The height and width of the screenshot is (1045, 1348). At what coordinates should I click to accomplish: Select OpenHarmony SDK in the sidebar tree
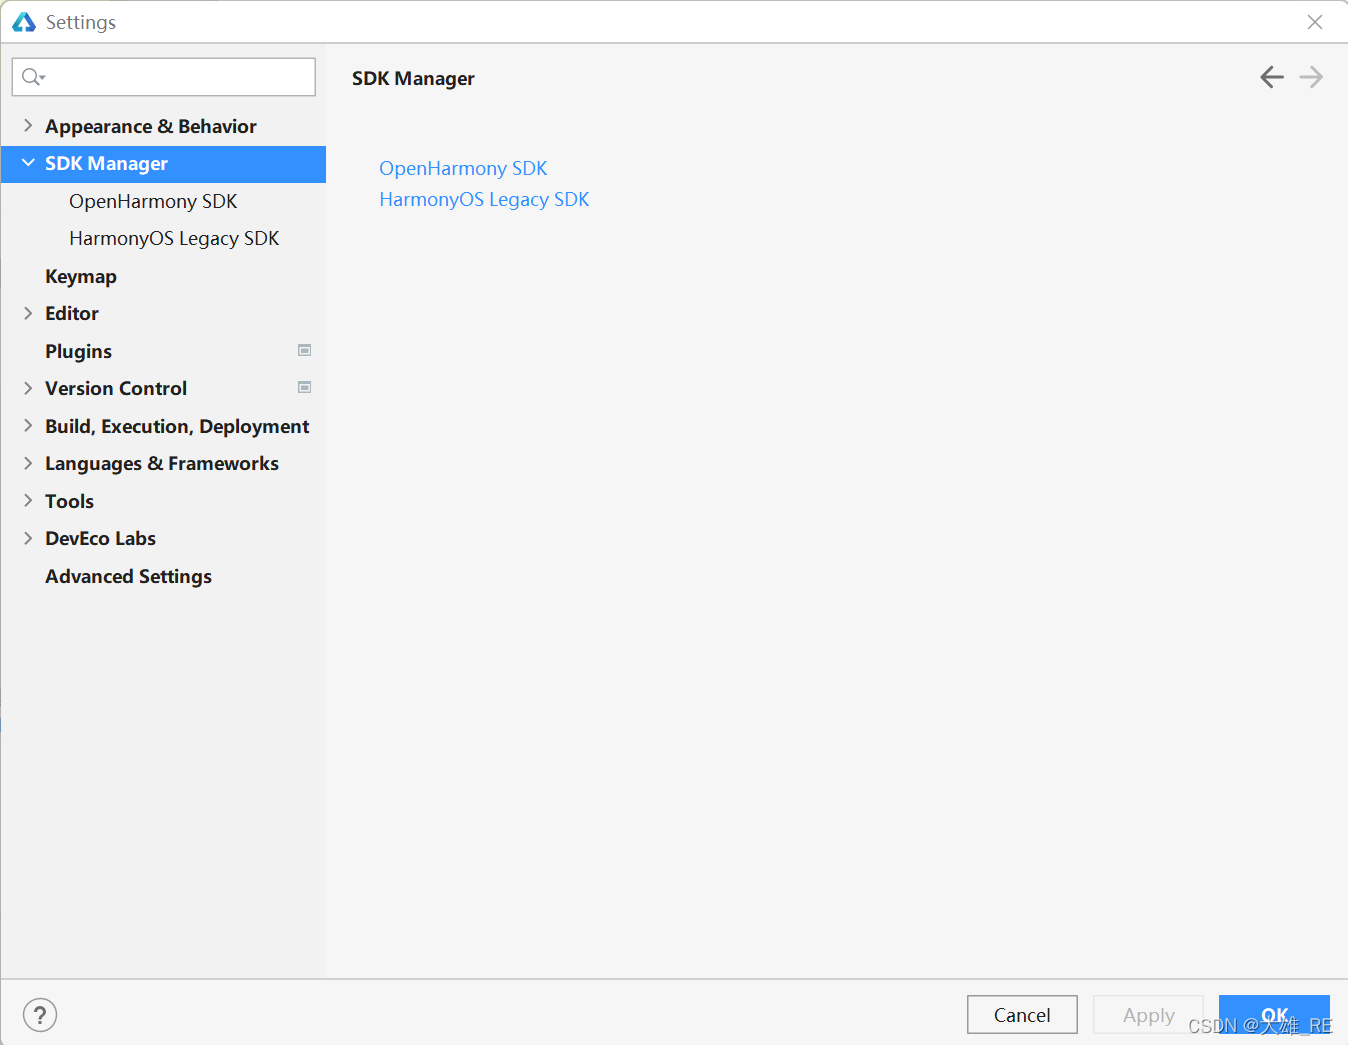click(x=163, y=201)
